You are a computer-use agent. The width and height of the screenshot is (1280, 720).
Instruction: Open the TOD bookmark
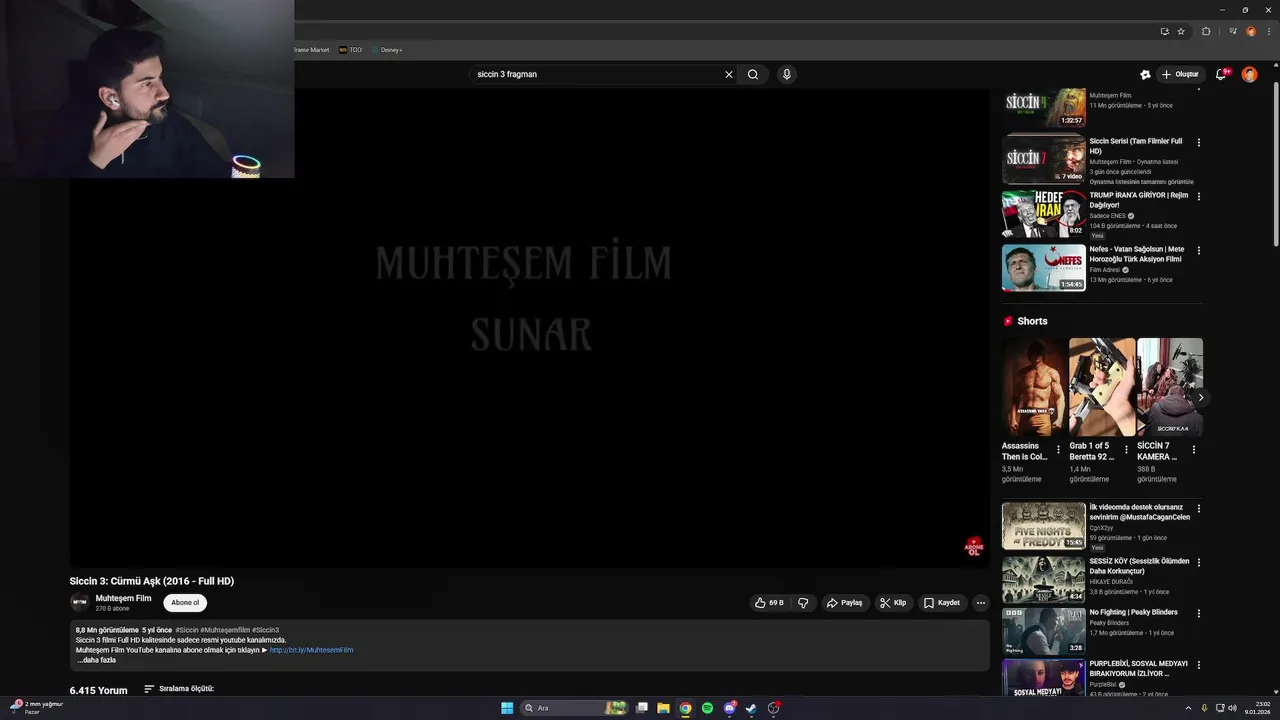[x=350, y=50]
